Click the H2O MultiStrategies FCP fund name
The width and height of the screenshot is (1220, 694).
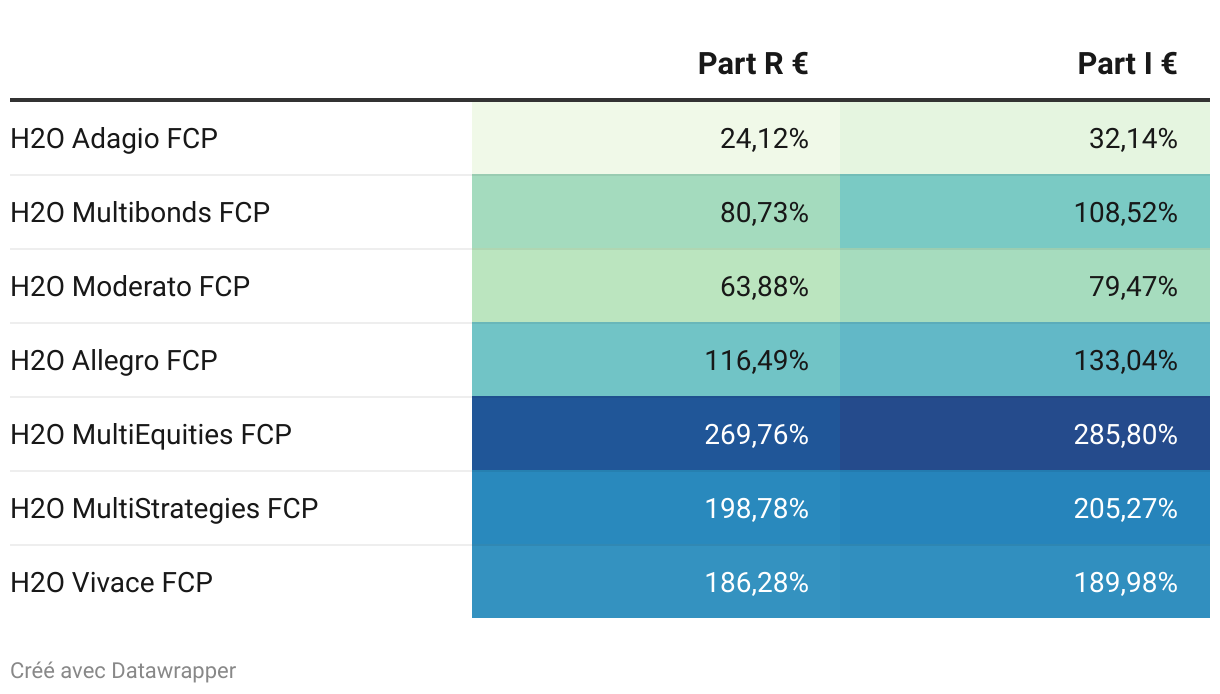click(x=164, y=509)
